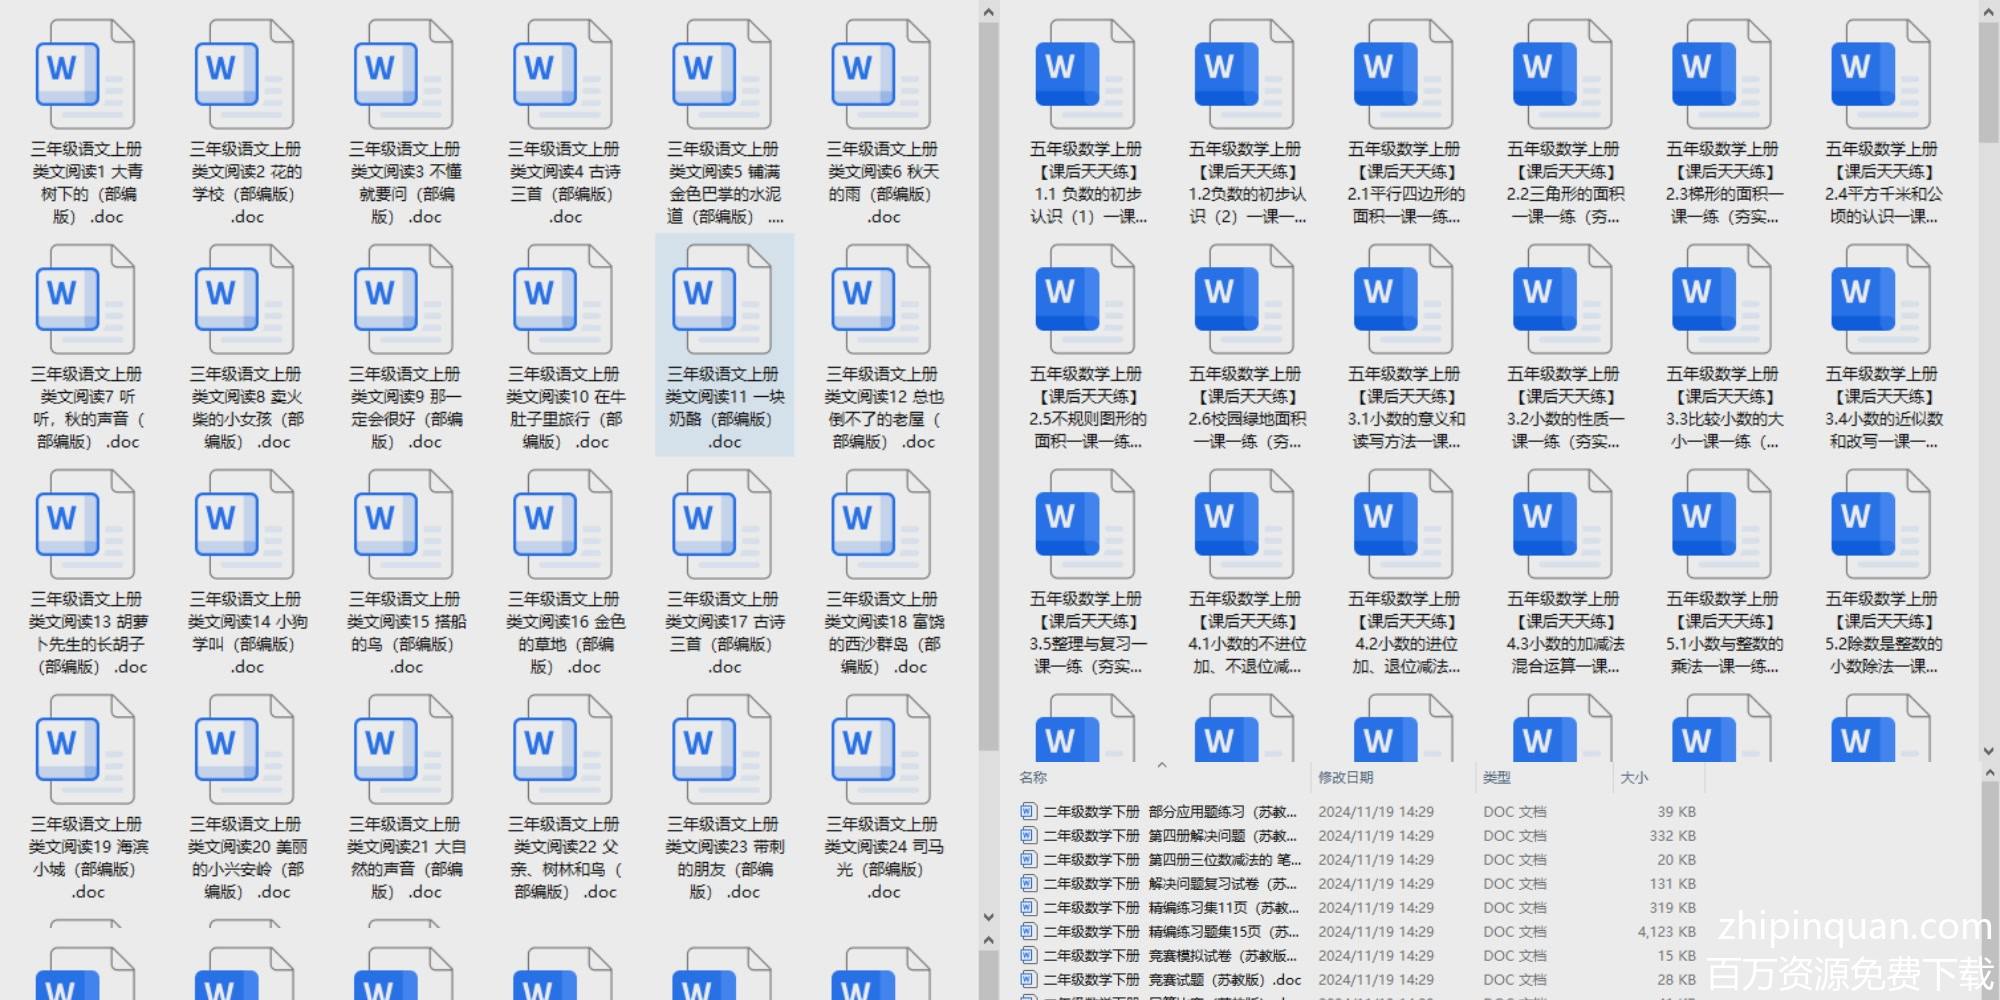Select the 类文阅读17 古诗三首 document icon
This screenshot has width=2000, height=1000.
[721, 525]
